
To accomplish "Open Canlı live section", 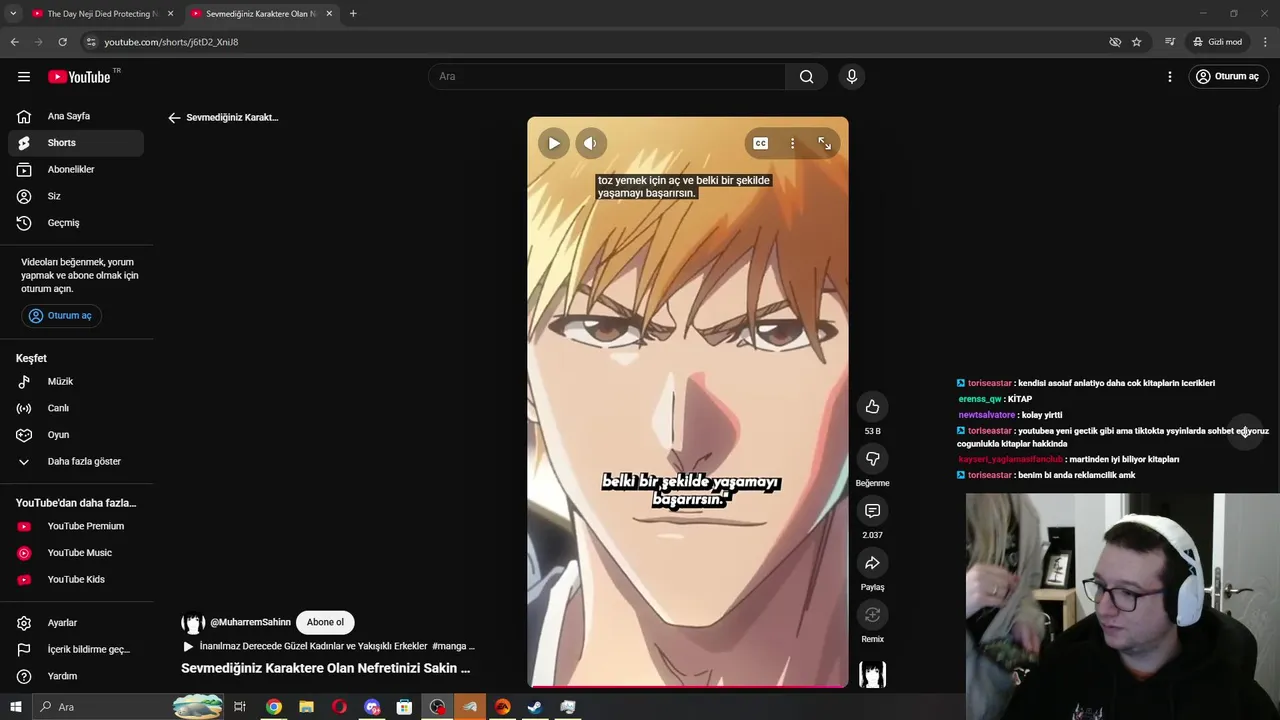I will click(x=76, y=408).
